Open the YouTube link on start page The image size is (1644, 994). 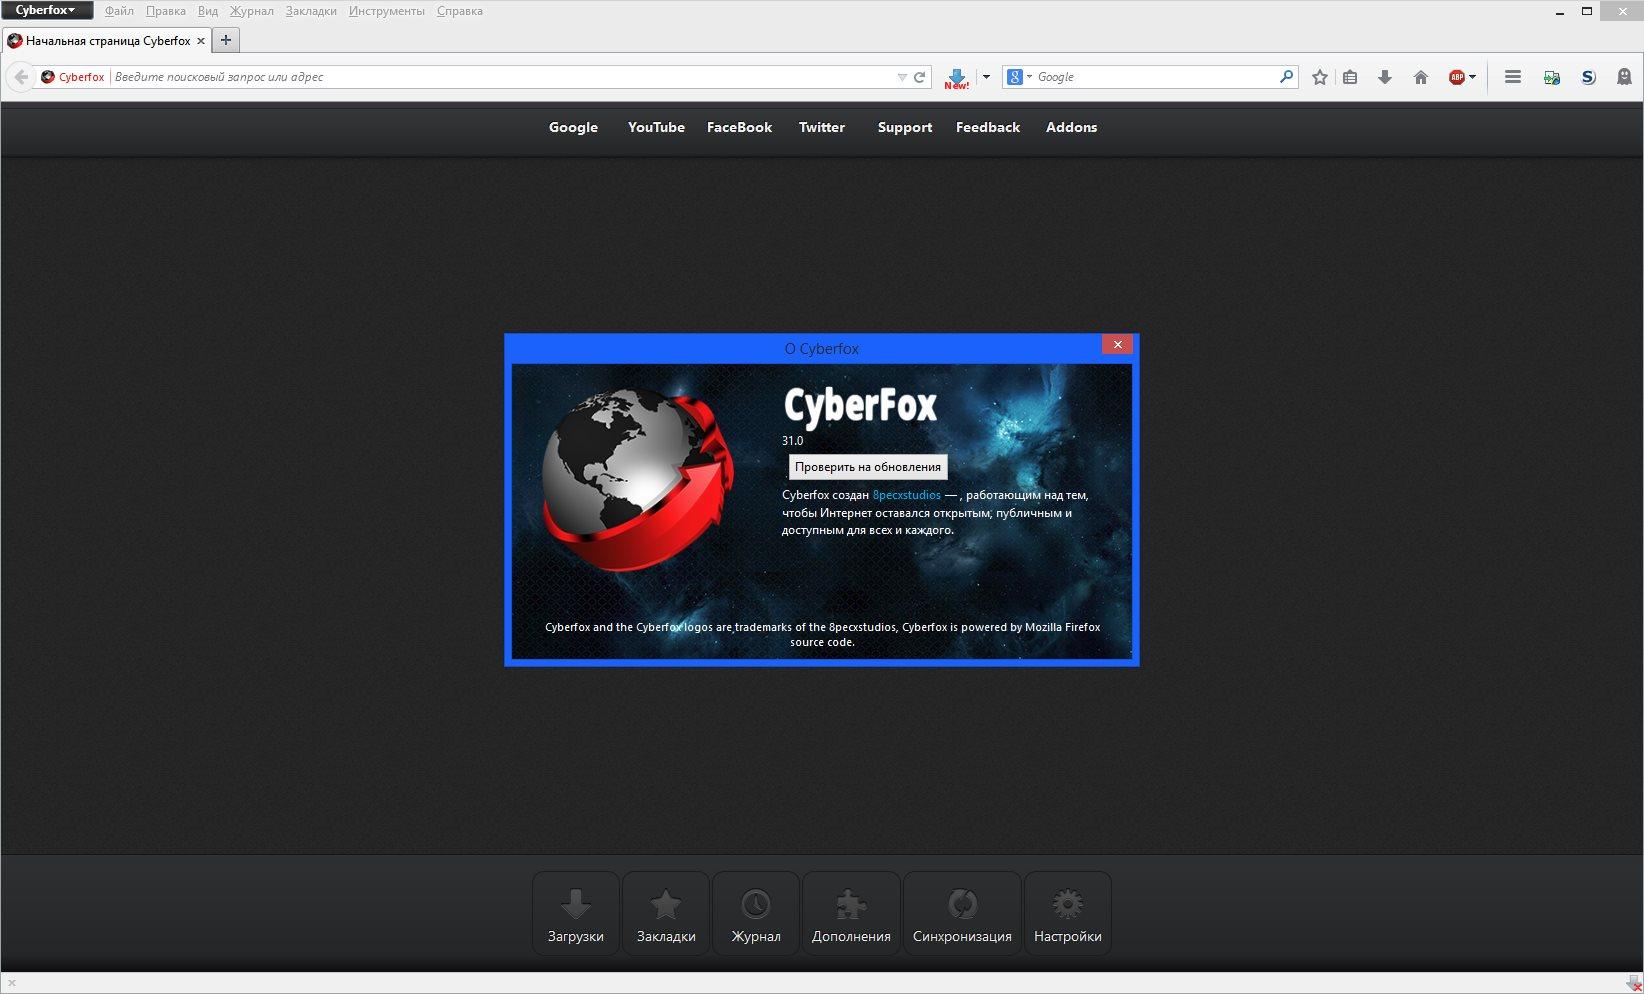pos(656,127)
